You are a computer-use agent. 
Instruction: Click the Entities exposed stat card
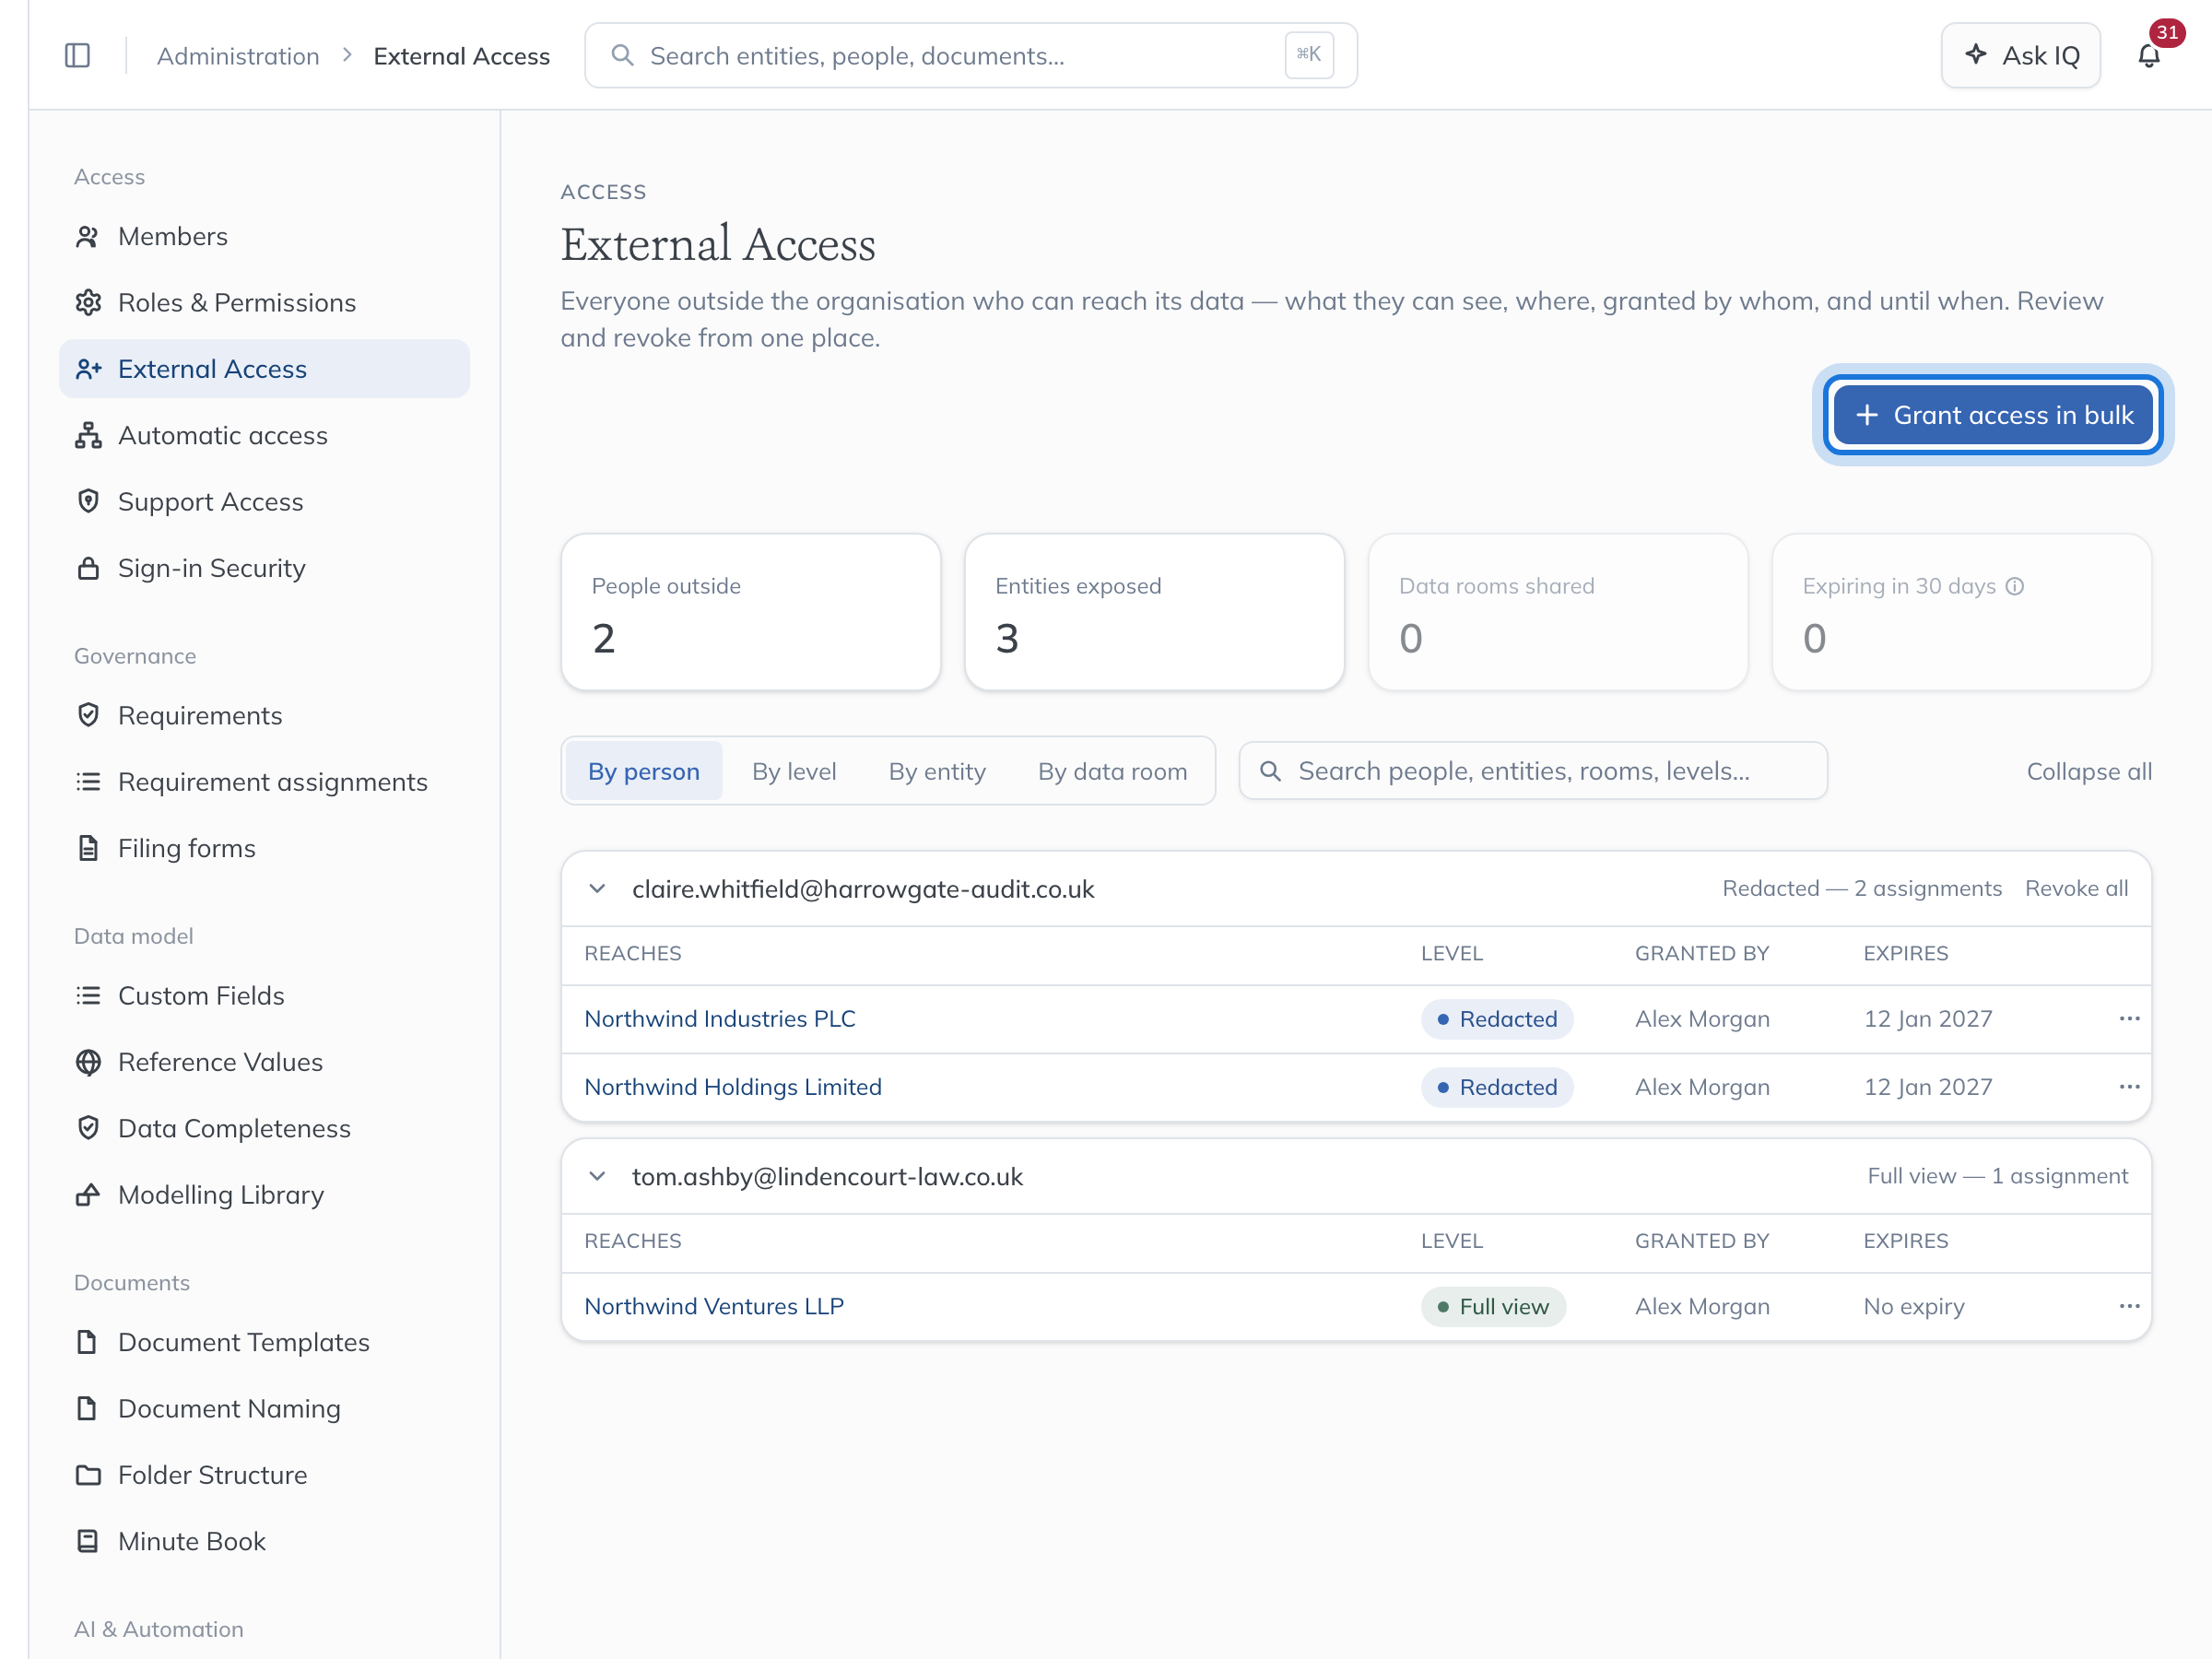click(x=1154, y=612)
